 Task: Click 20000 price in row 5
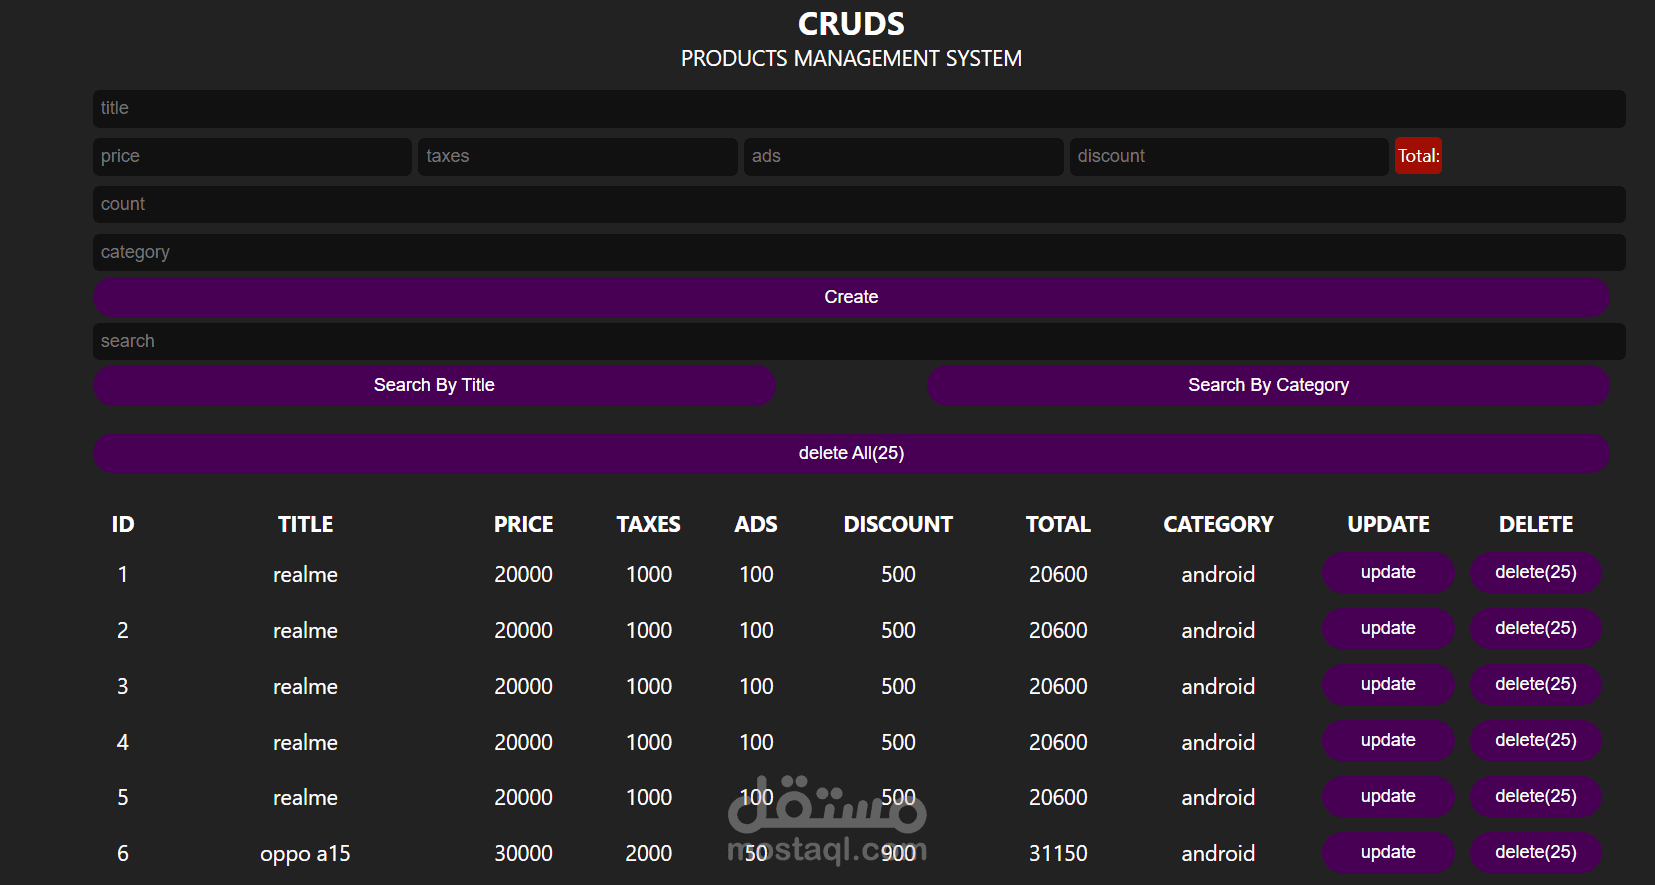click(x=523, y=797)
